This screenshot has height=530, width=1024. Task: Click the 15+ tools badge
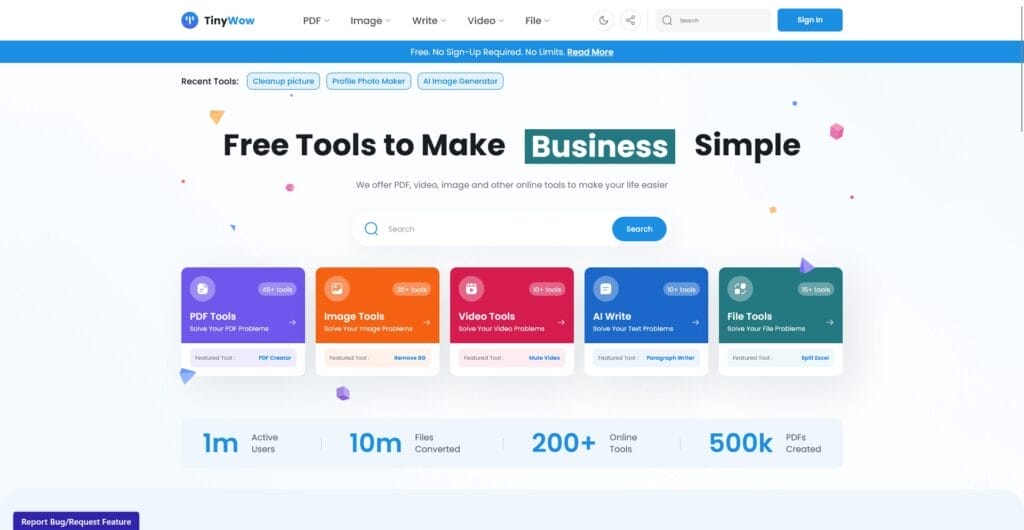click(815, 289)
